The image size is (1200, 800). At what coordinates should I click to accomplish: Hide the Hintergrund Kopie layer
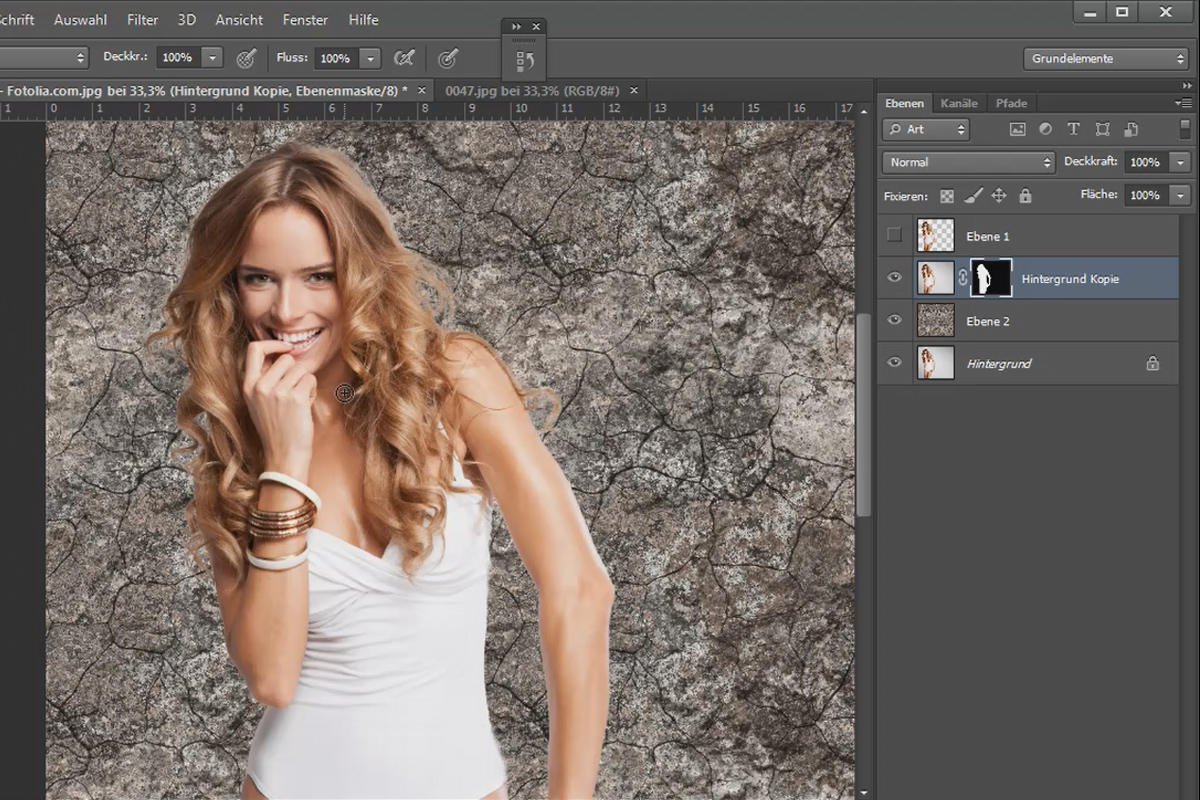pos(894,279)
